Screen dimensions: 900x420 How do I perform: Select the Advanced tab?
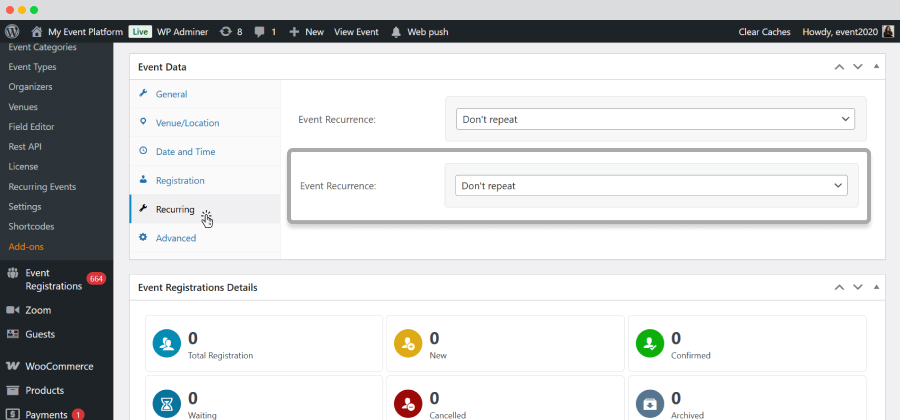point(175,238)
